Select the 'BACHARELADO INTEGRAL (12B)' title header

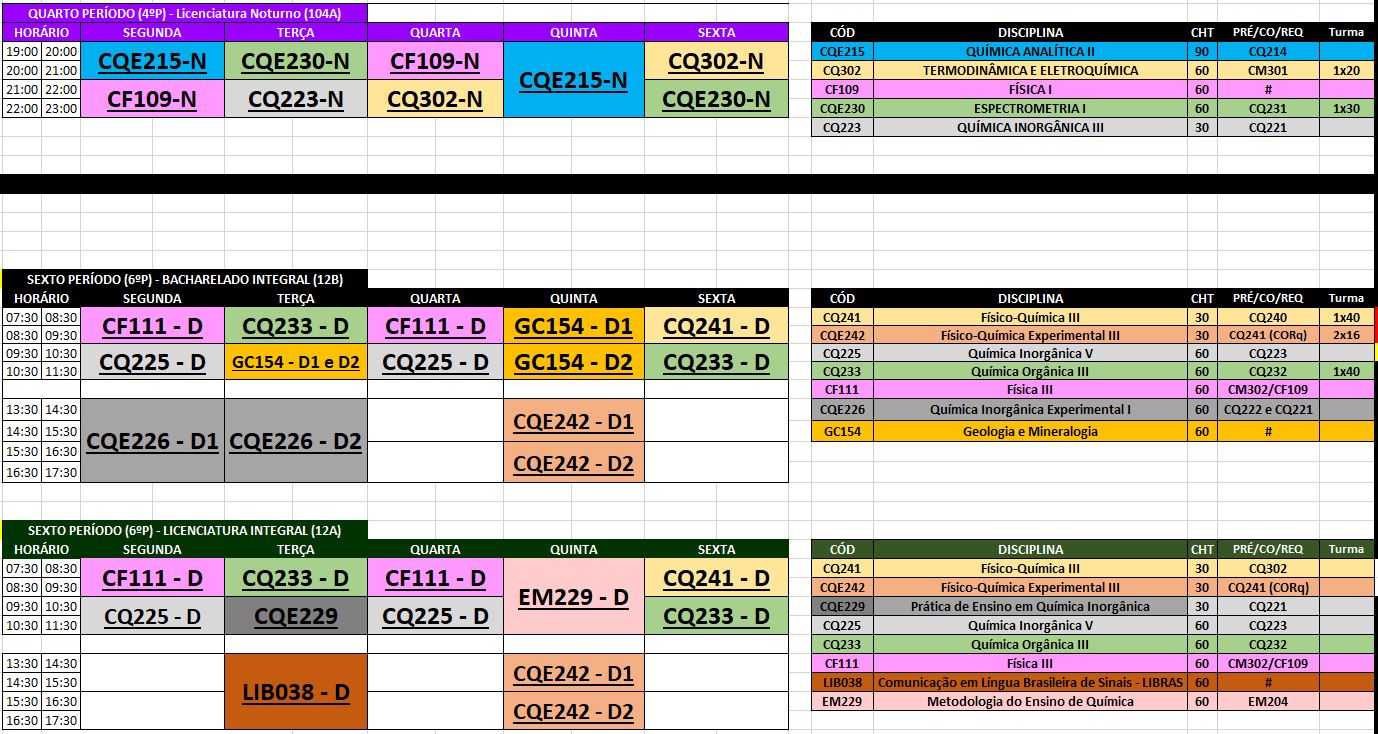coord(185,280)
